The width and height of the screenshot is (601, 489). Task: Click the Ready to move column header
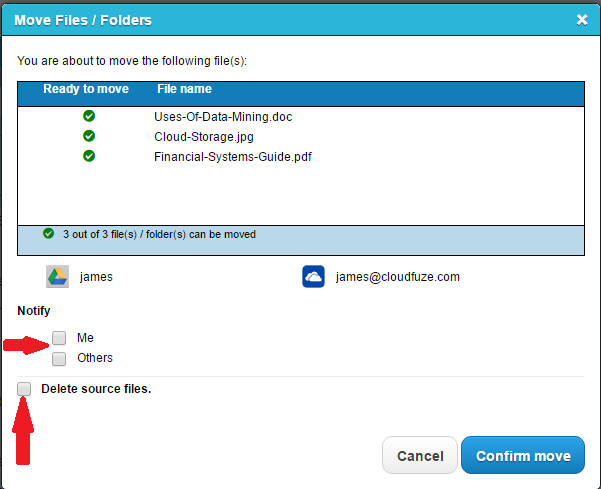pos(86,89)
